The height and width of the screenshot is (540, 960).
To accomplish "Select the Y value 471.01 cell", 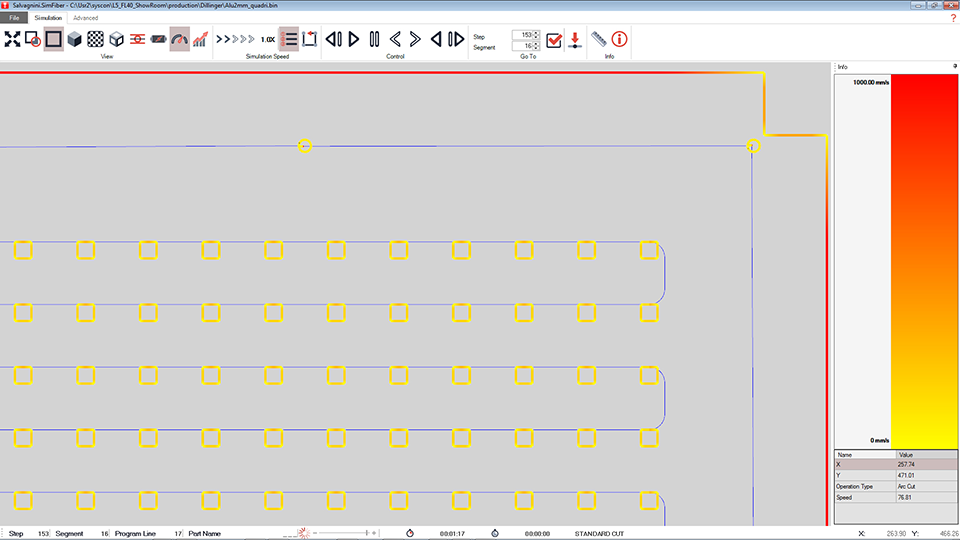I will point(927,476).
